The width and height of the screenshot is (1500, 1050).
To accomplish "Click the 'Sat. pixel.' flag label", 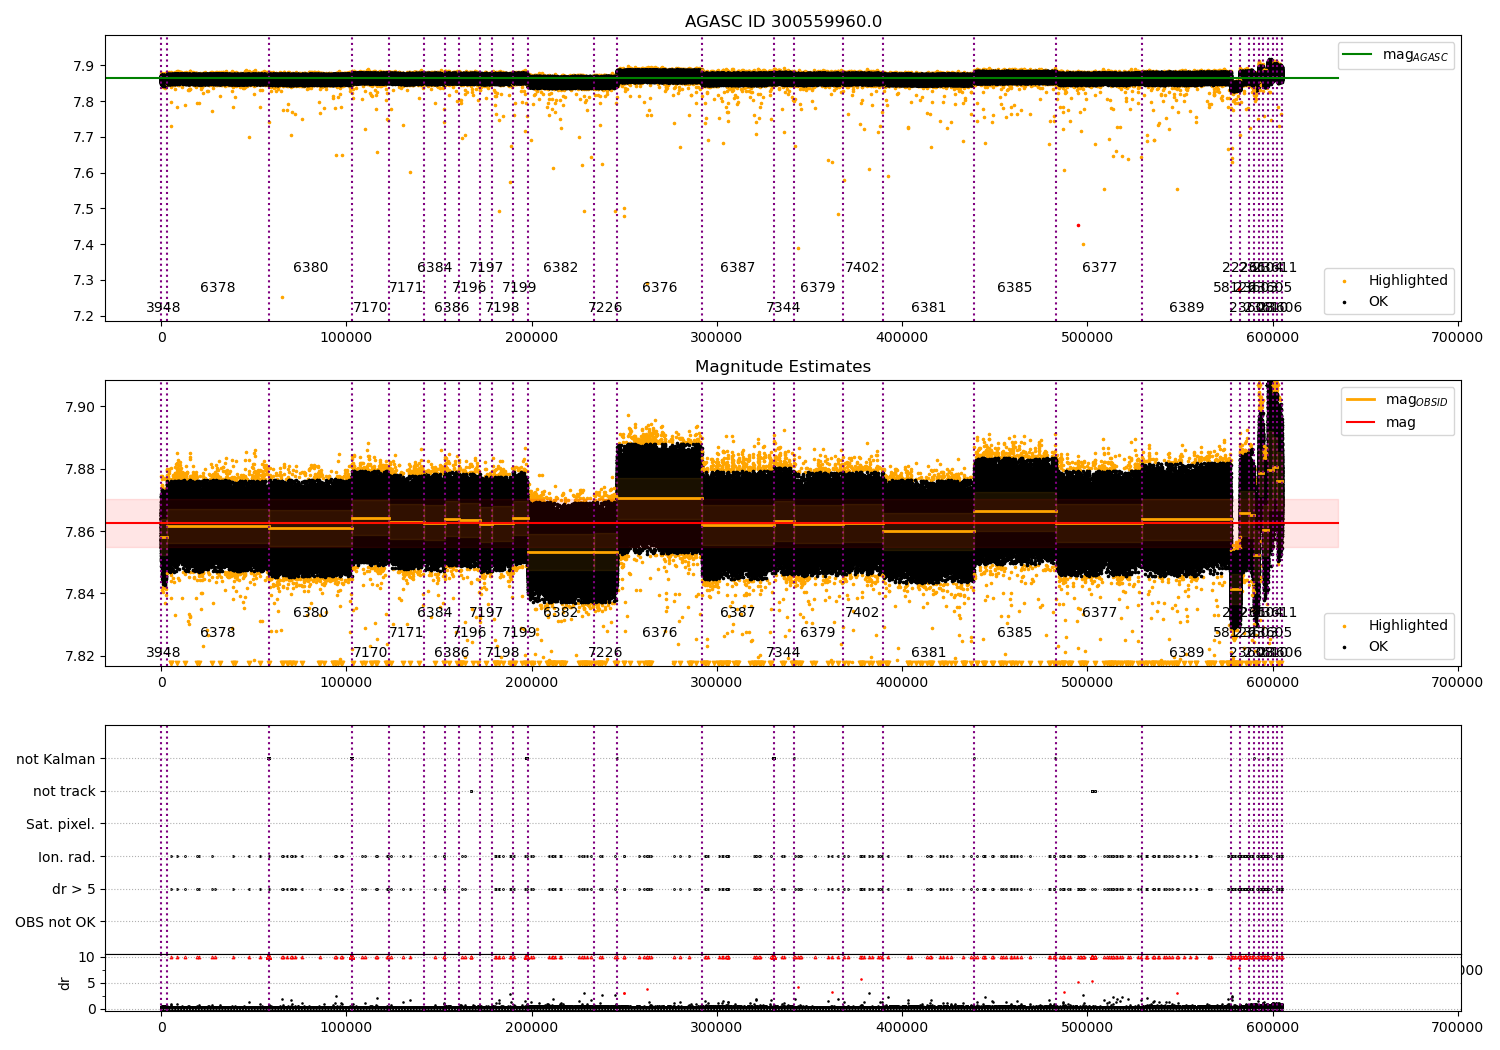I will (61, 824).
